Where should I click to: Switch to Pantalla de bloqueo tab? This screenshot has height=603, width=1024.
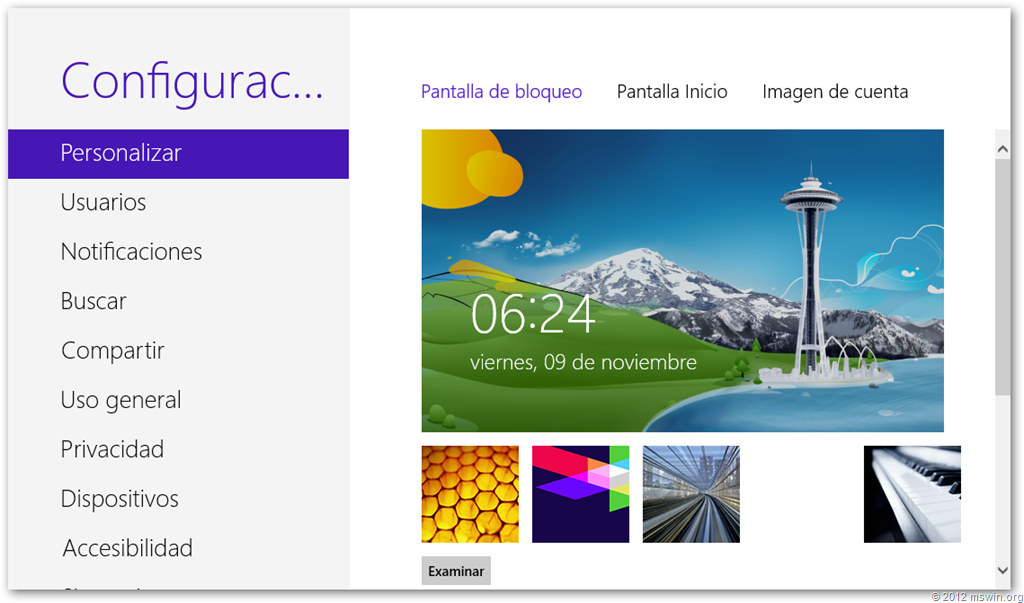coord(501,92)
